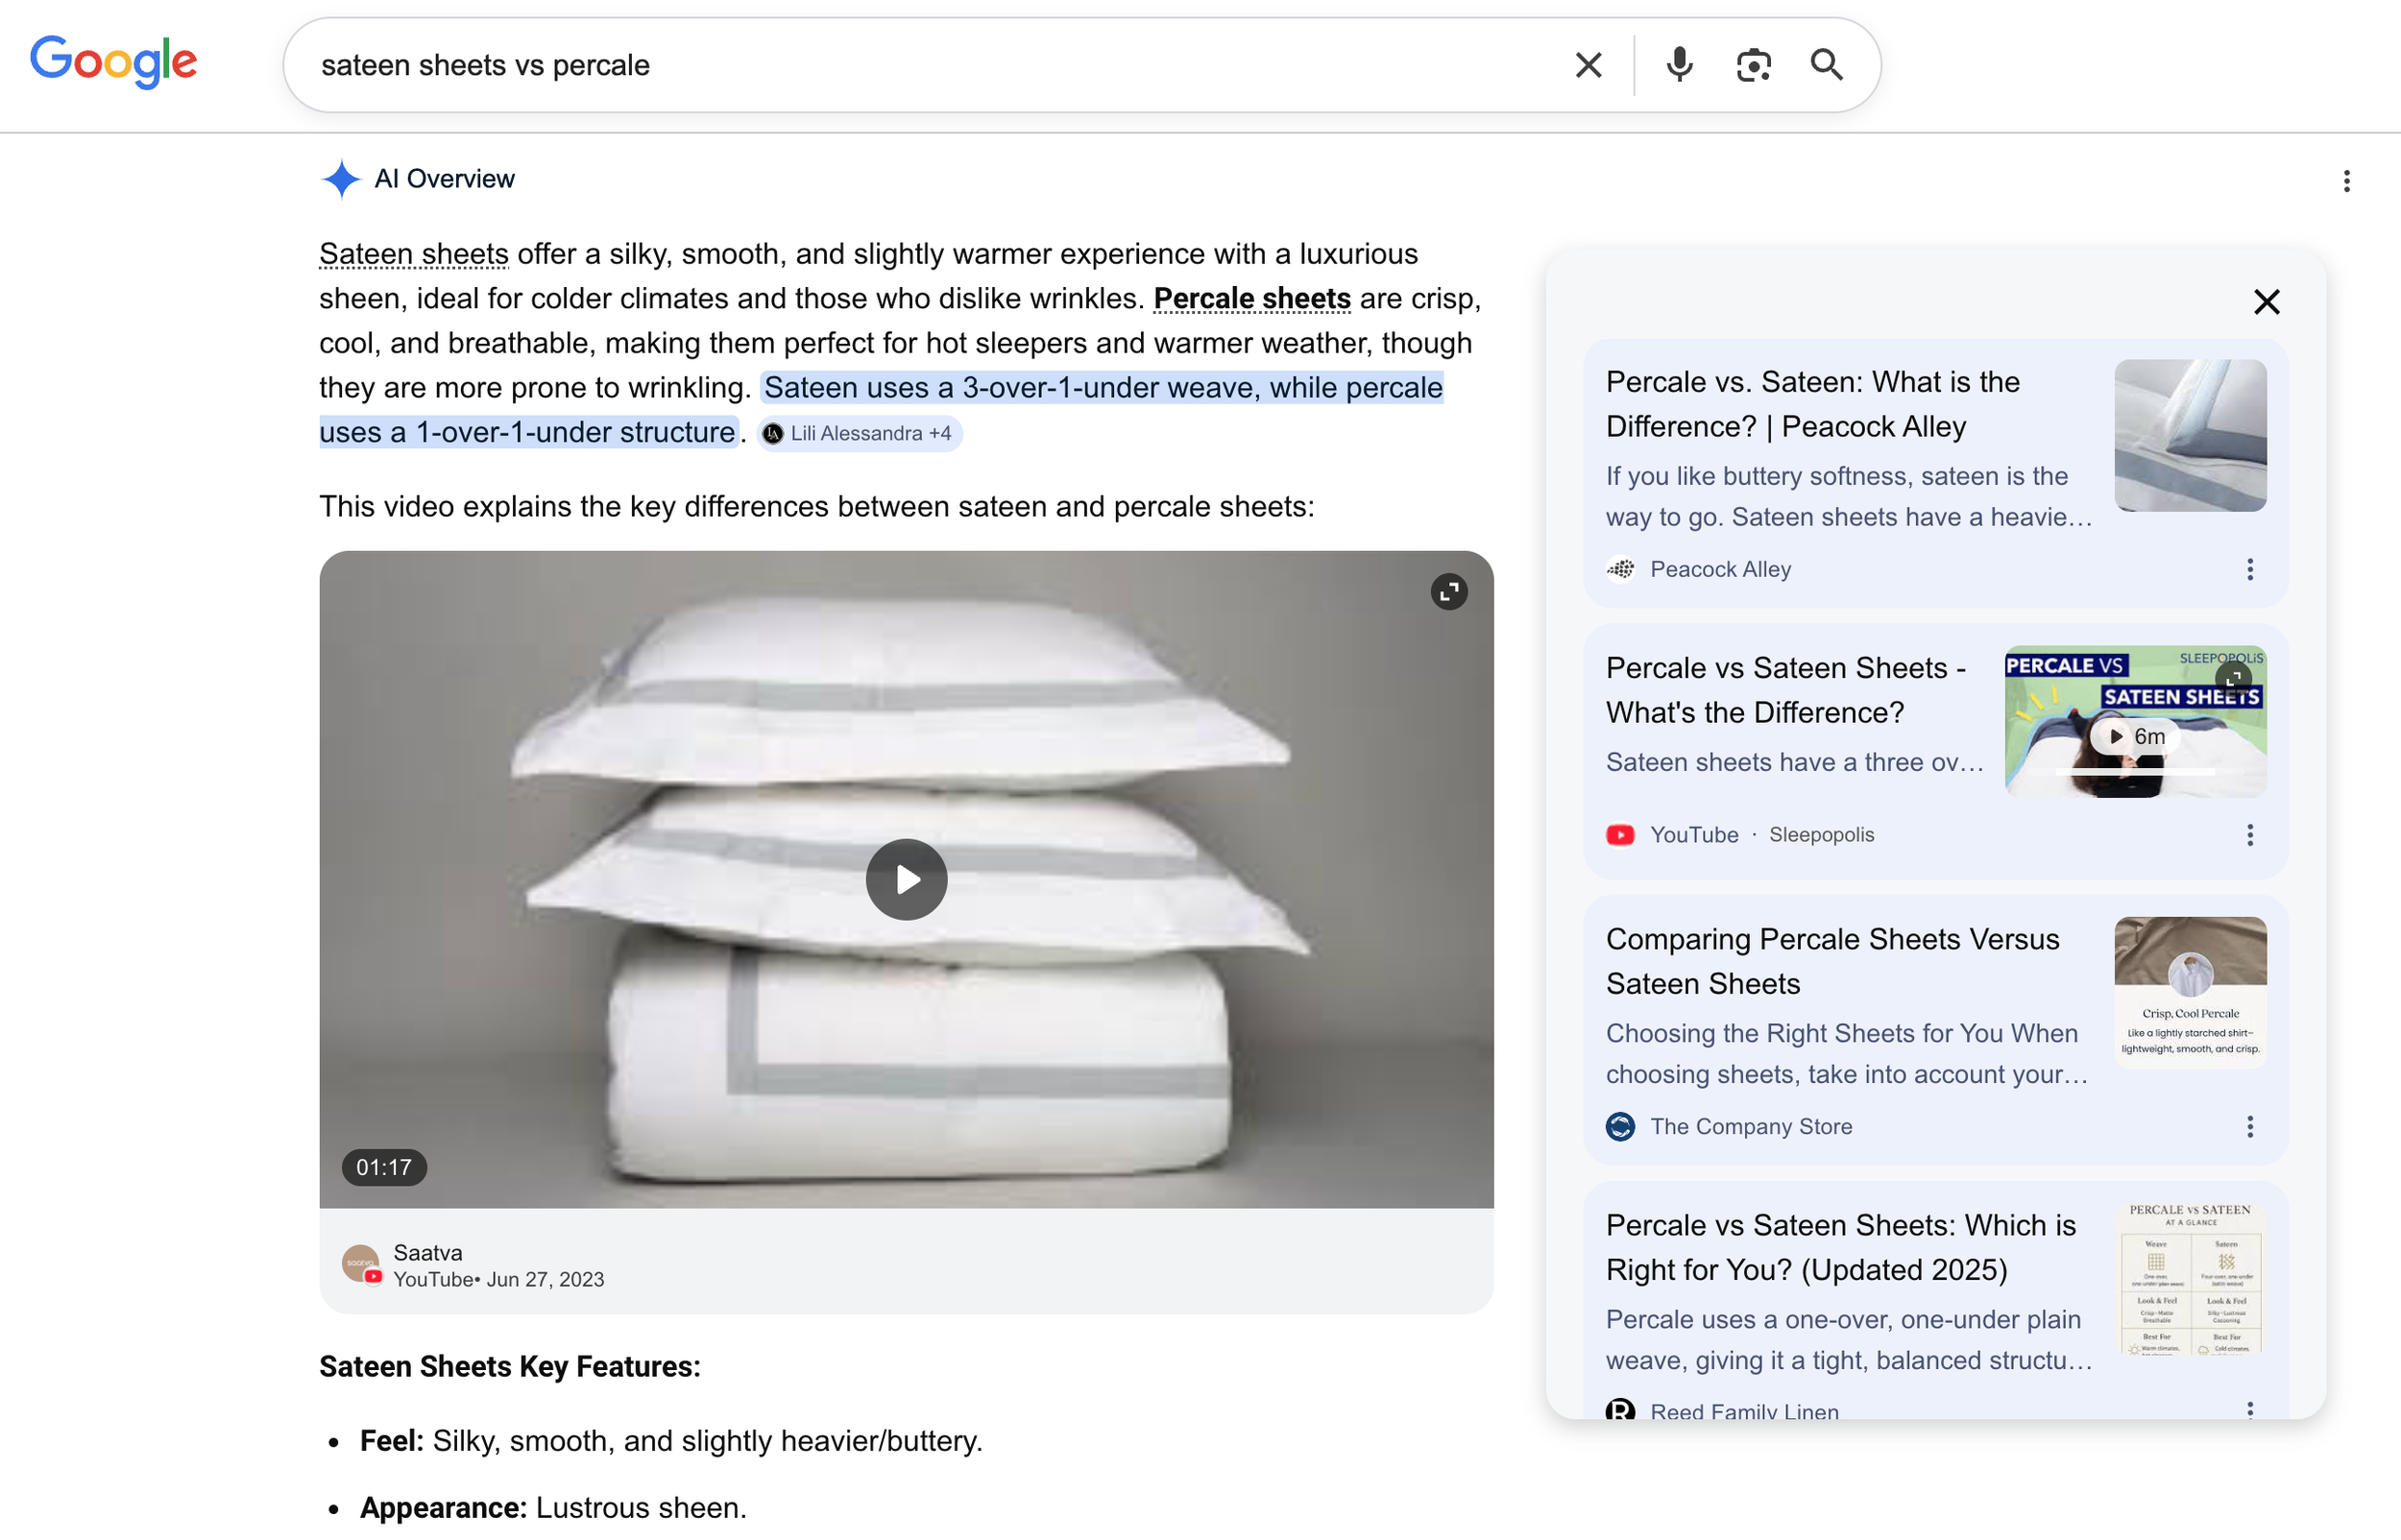Clear the search box text
Screen dimensions: 2401x1540
(x=1588, y=65)
